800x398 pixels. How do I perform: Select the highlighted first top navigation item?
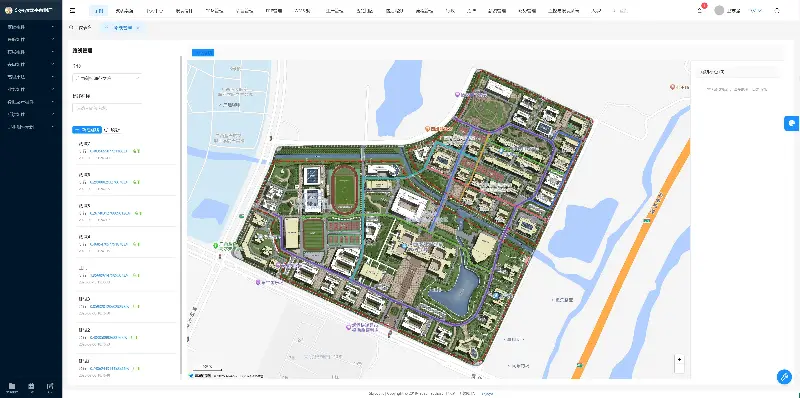(98, 10)
